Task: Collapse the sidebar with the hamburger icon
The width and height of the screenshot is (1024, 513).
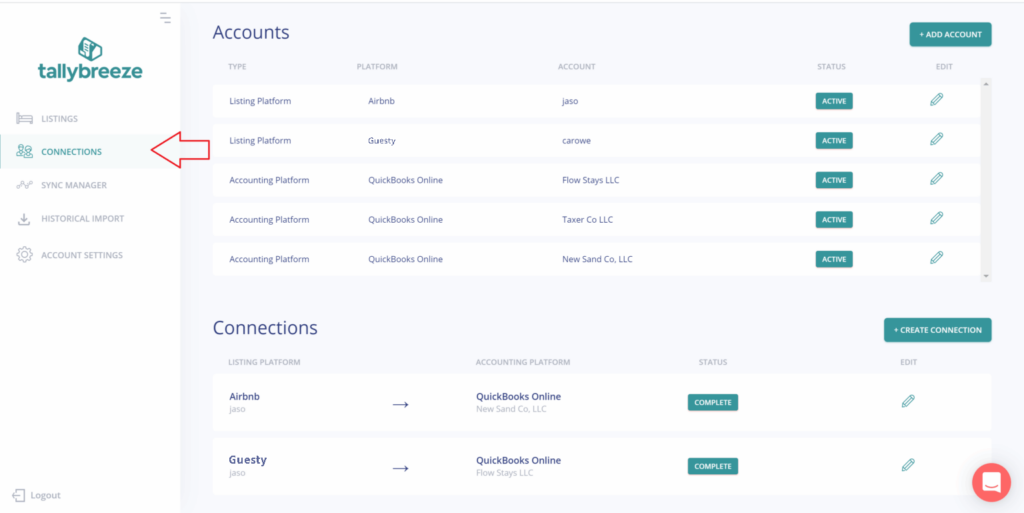Action: tap(165, 18)
